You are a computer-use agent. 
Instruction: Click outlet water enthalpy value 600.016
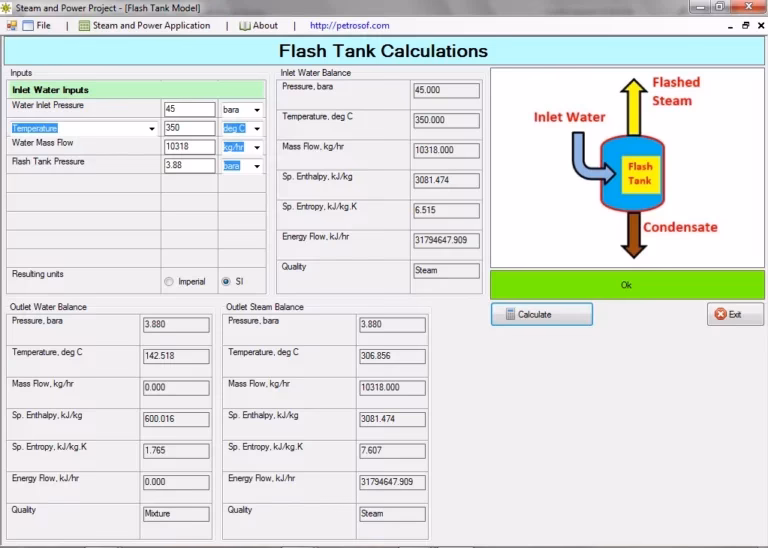(176, 419)
